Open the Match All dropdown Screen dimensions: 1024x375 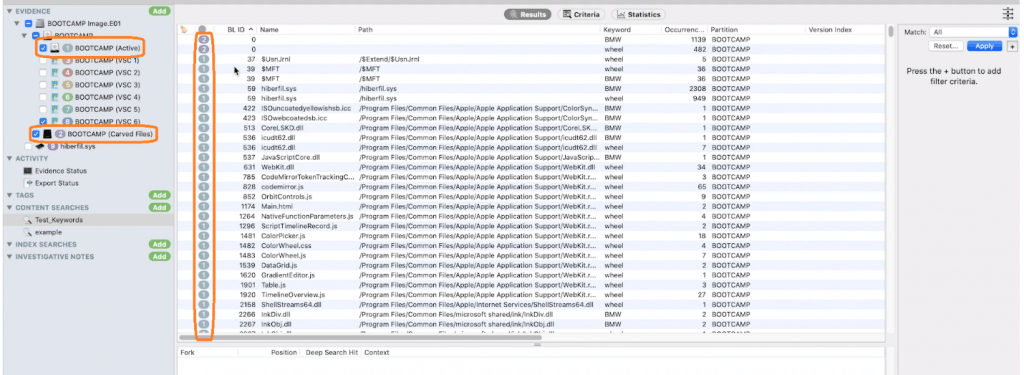pyautogui.click(x=973, y=32)
